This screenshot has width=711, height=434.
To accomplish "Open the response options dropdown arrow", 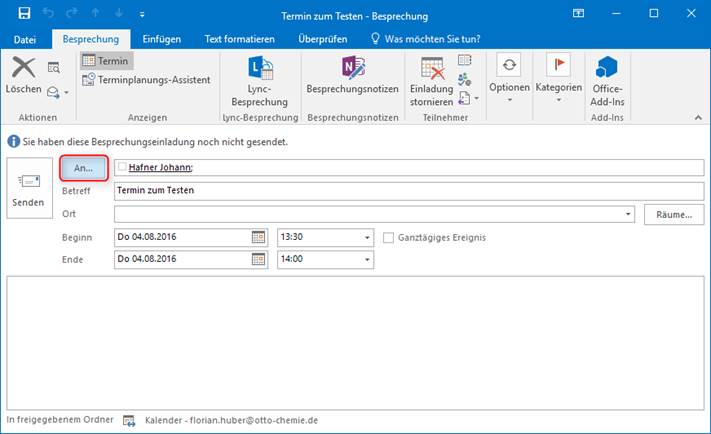I will [477, 98].
